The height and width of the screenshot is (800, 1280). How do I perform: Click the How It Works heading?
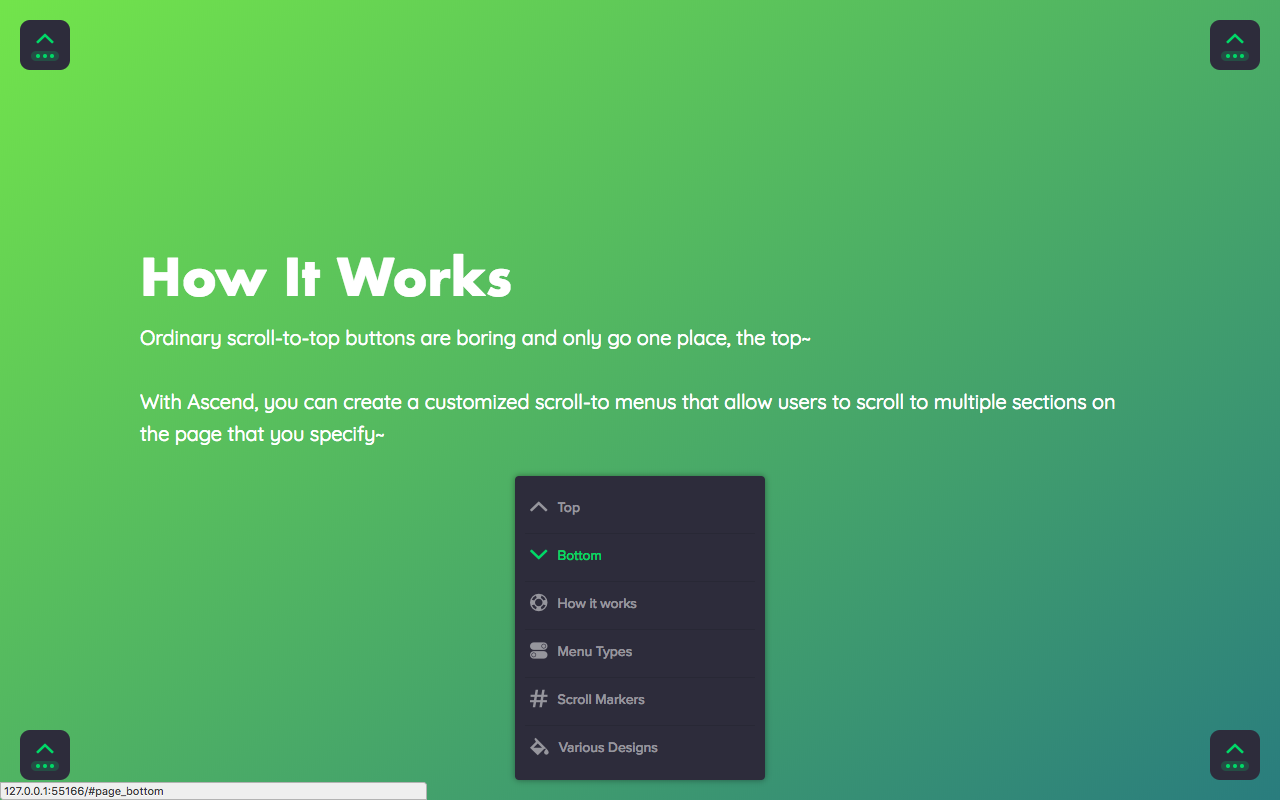coord(326,277)
